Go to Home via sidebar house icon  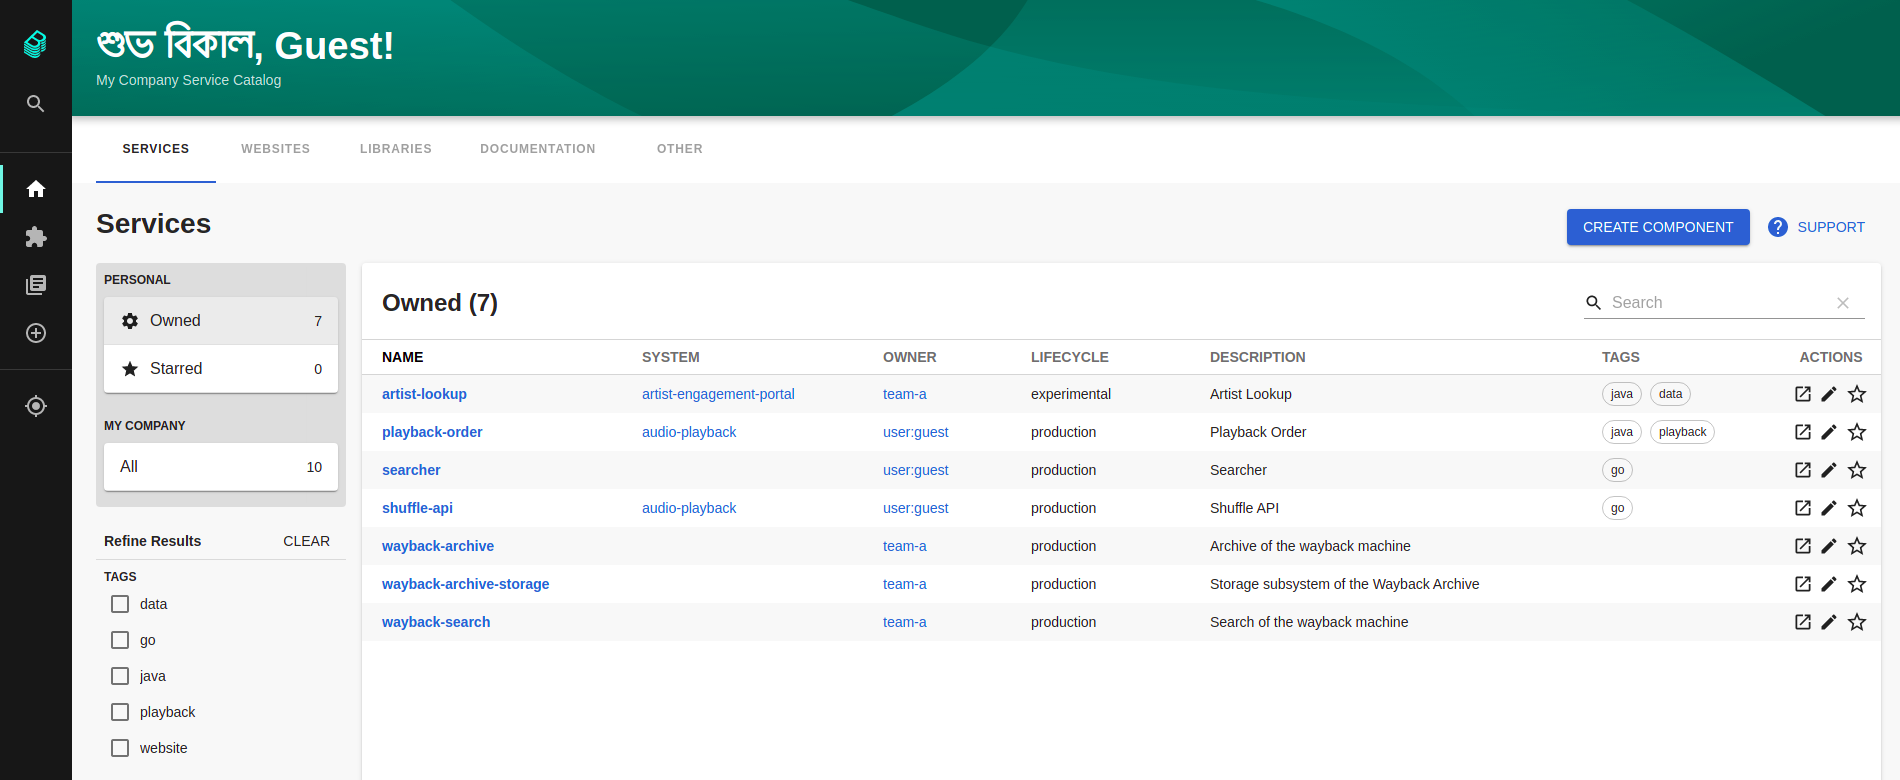click(36, 189)
